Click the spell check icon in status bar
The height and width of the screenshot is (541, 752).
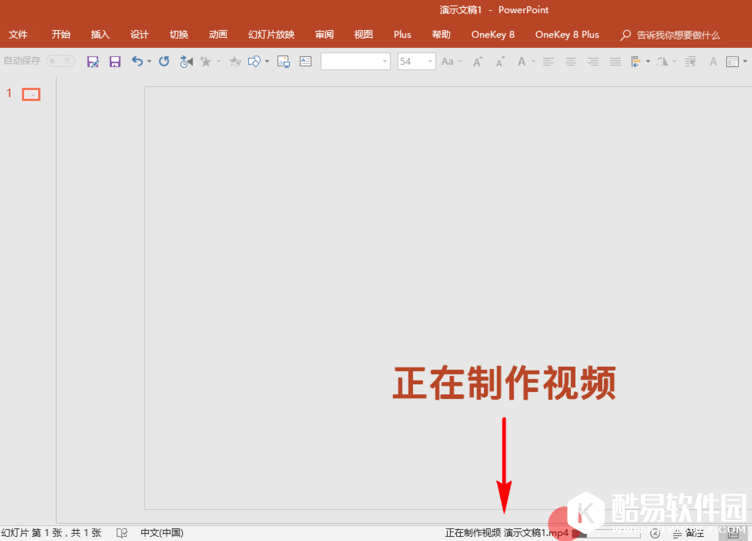pyautogui.click(x=122, y=533)
